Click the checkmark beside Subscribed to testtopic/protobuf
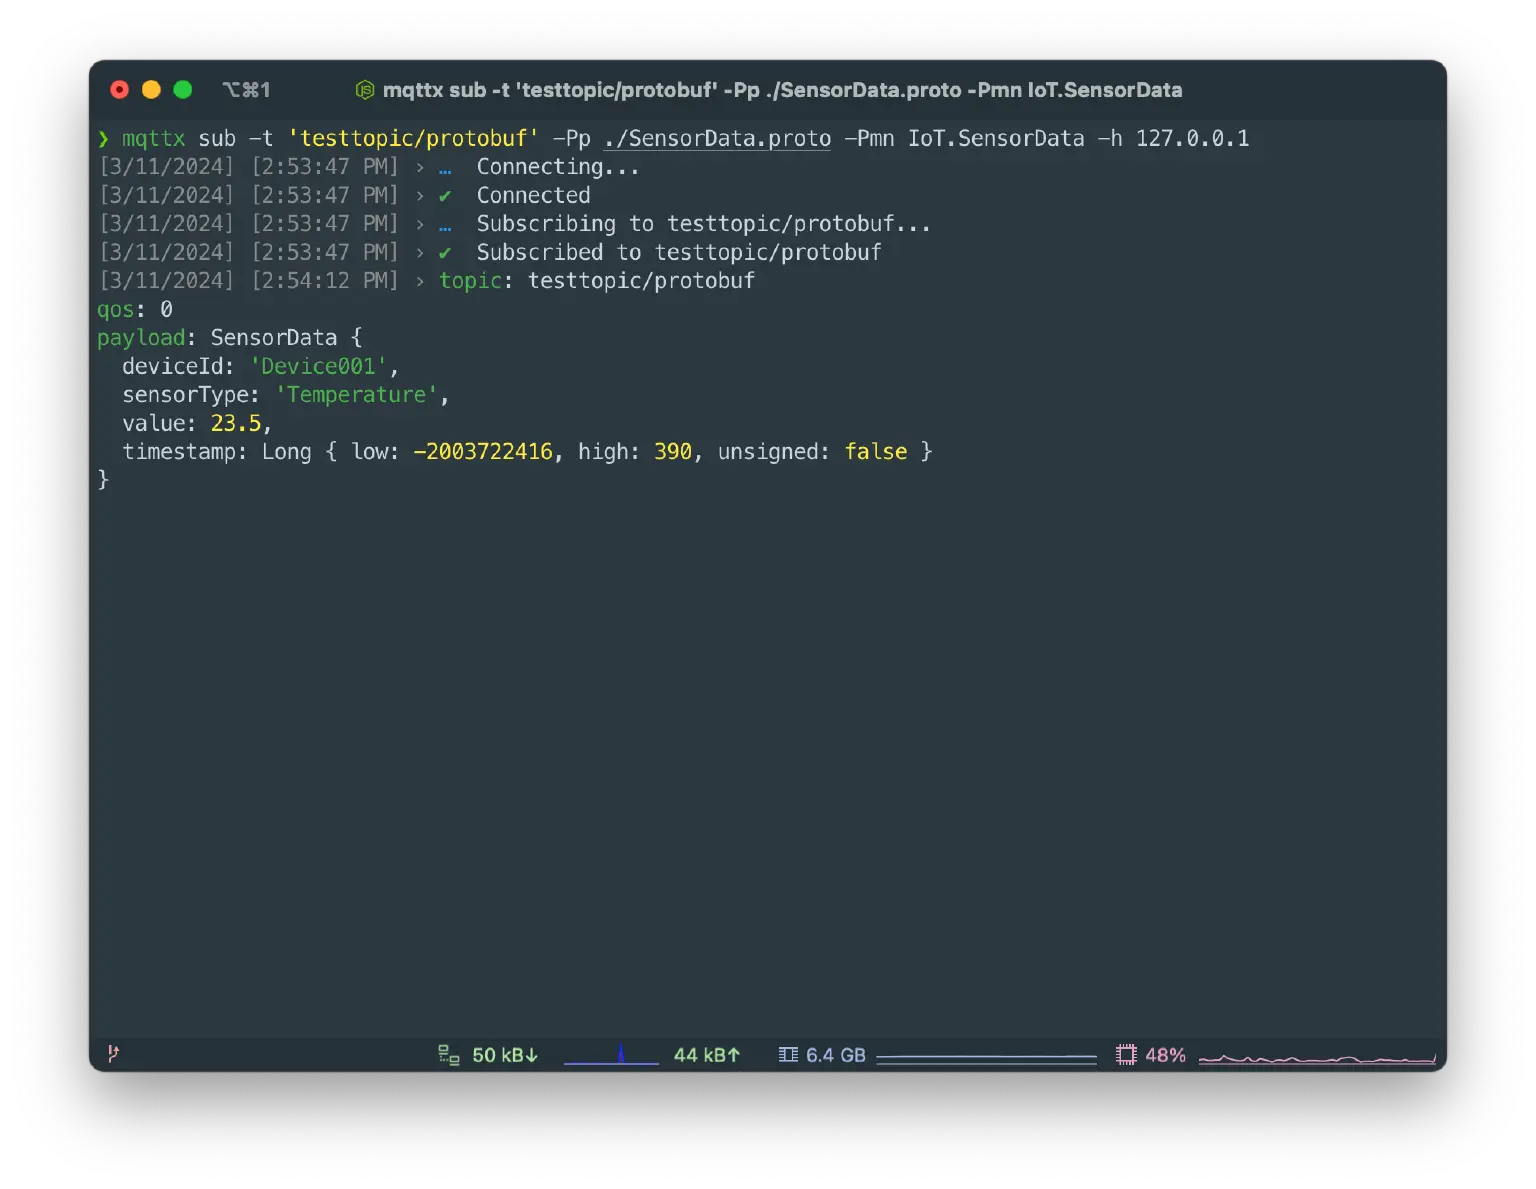 pyautogui.click(x=445, y=252)
